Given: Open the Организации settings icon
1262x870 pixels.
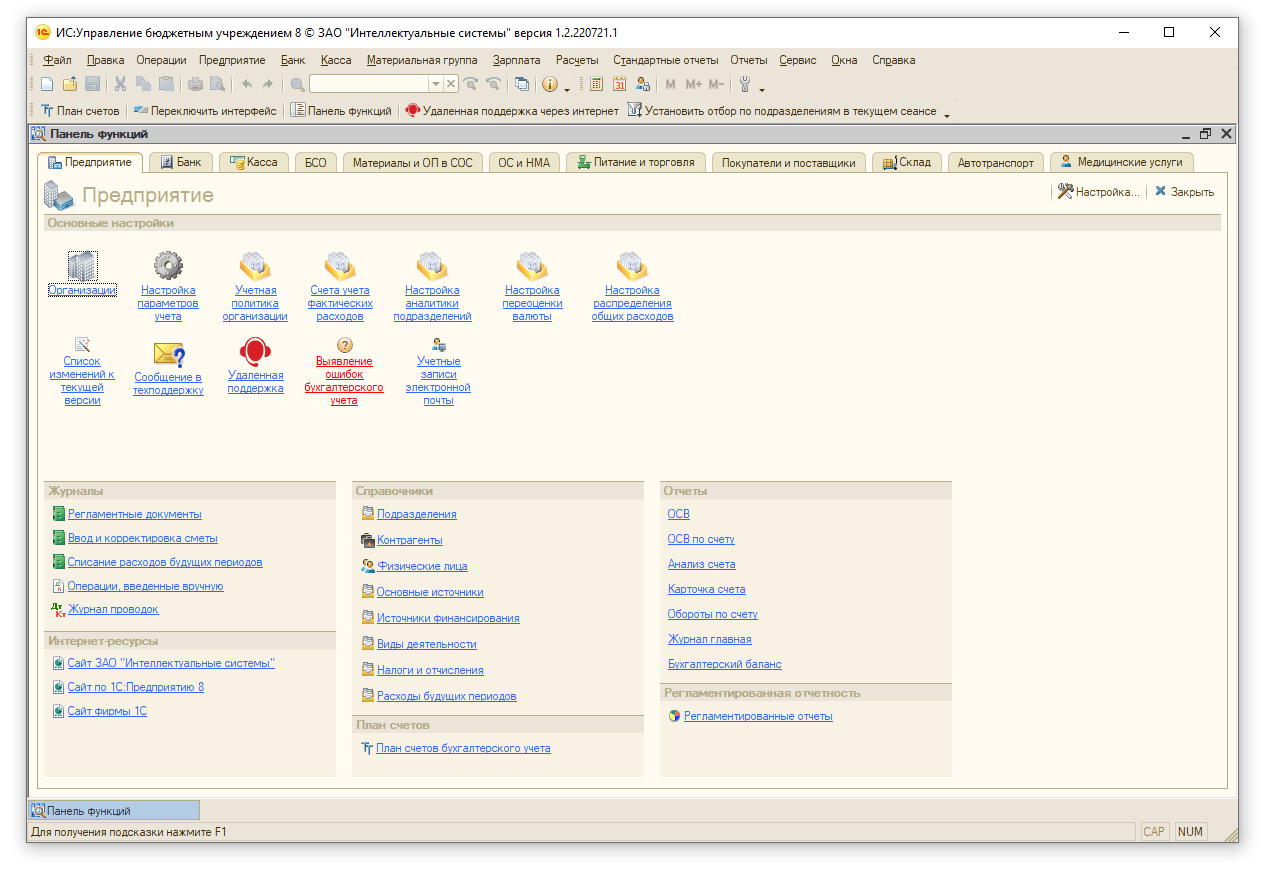Looking at the screenshot, I should 82,266.
